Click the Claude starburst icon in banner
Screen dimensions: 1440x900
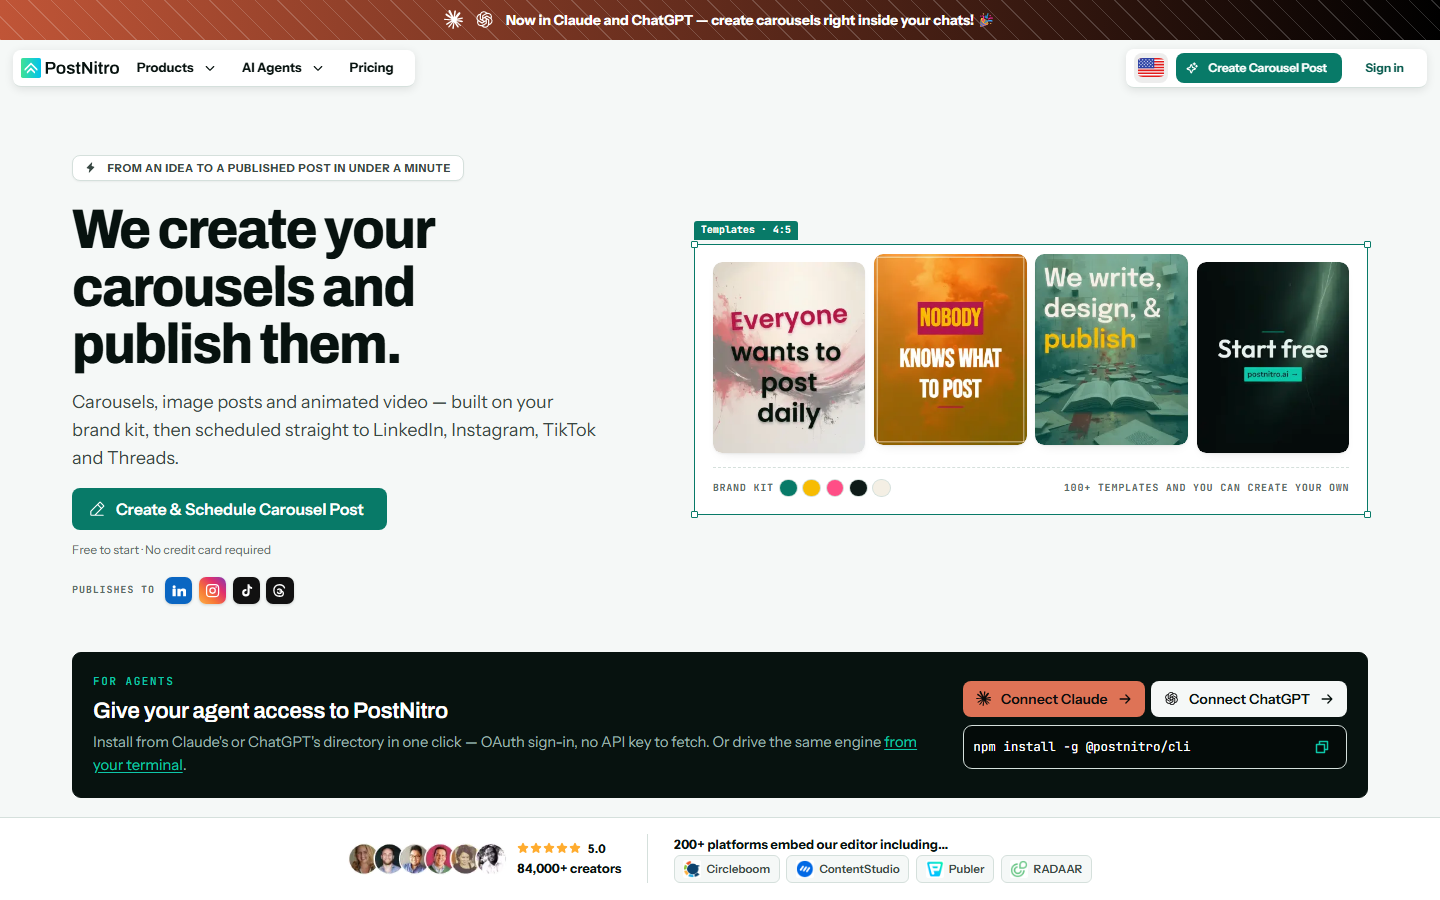point(454,20)
